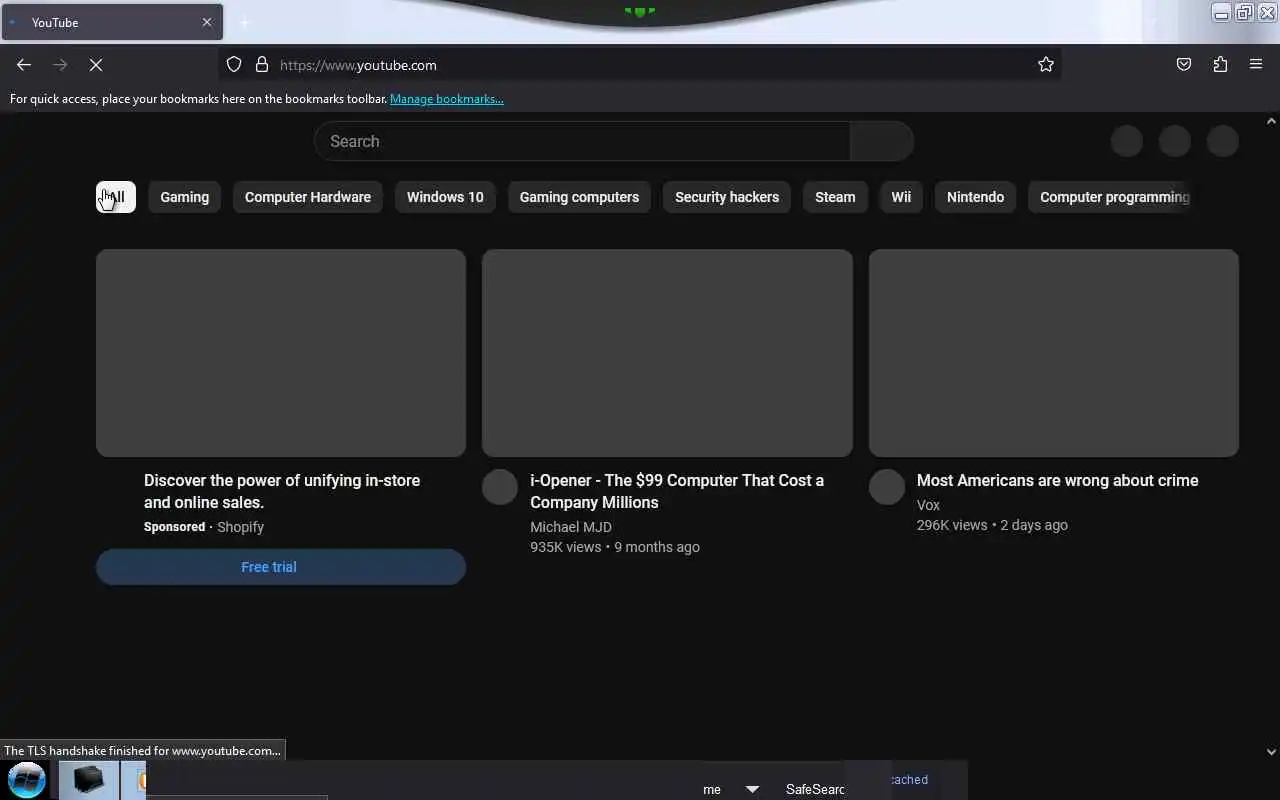1280x800 pixels.
Task: Open the tracking protection shield icon
Action: coord(234,65)
